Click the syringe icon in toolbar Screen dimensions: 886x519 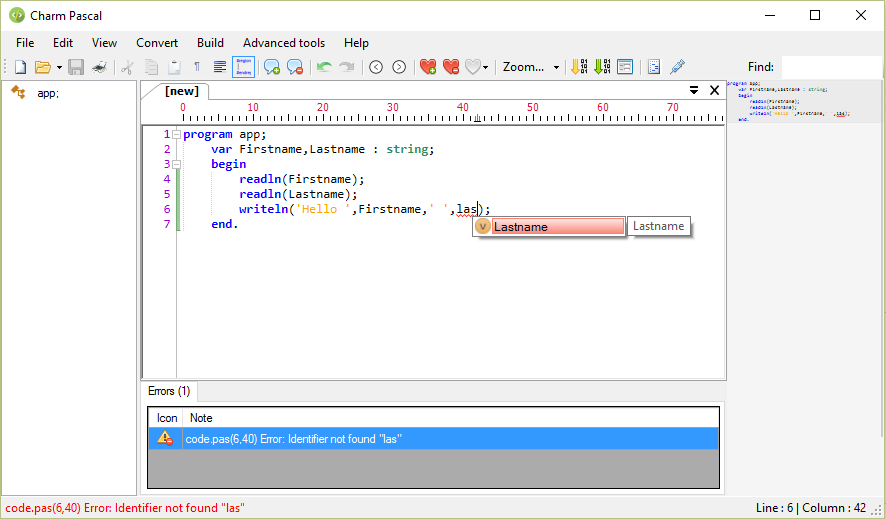677,67
